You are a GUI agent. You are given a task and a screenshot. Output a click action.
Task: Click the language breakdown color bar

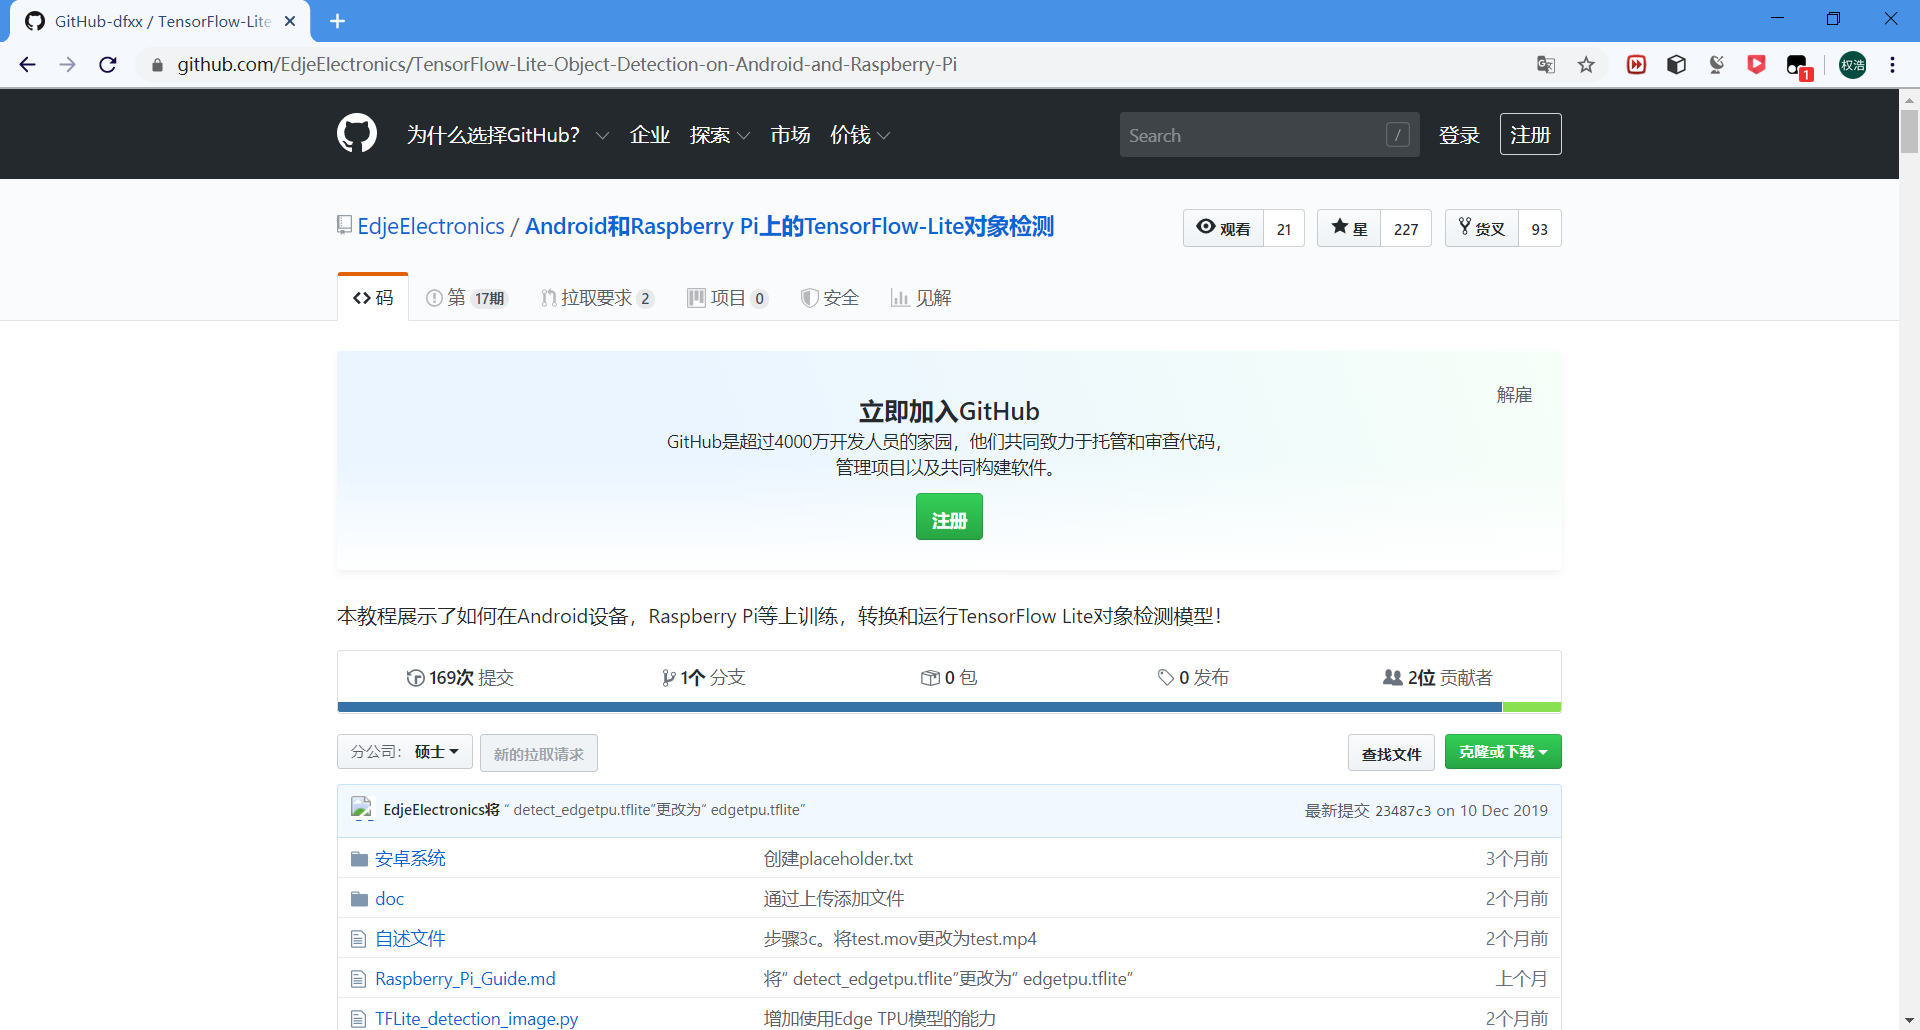click(949, 707)
